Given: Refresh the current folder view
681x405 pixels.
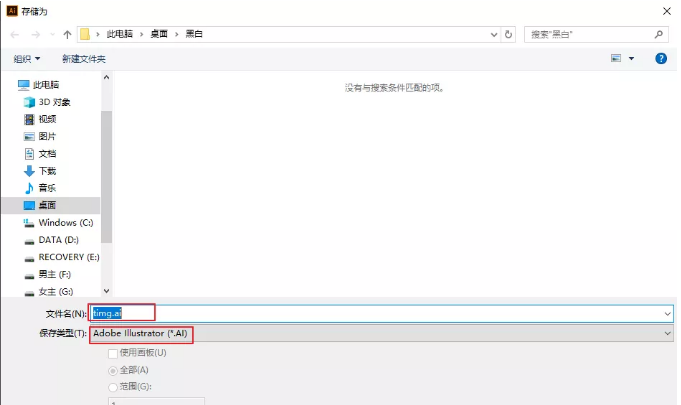Looking at the screenshot, I should (509, 34).
